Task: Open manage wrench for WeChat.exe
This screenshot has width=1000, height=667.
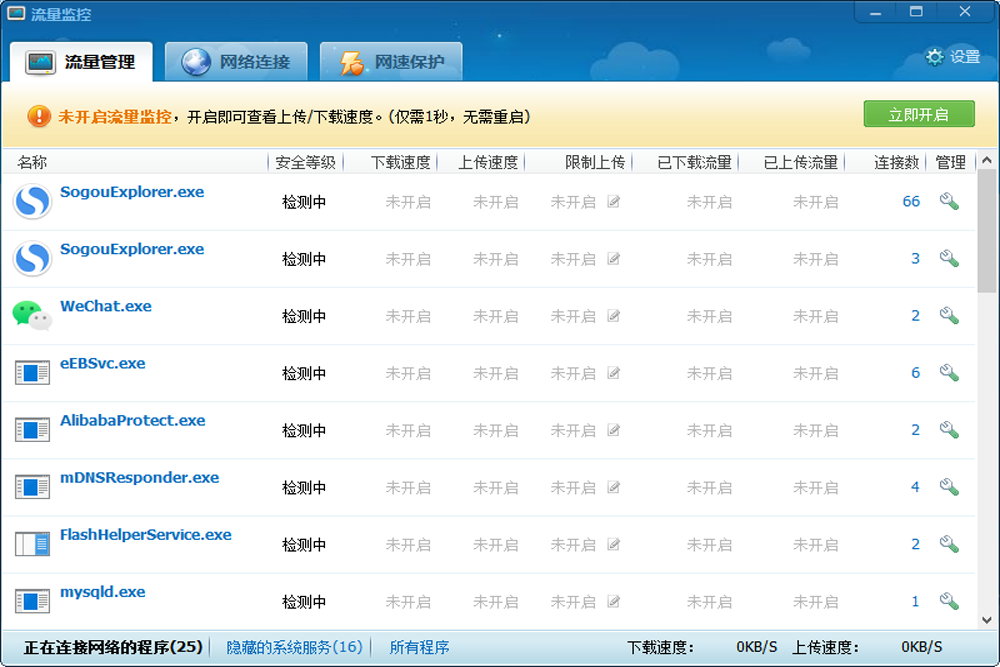Action: [949, 316]
